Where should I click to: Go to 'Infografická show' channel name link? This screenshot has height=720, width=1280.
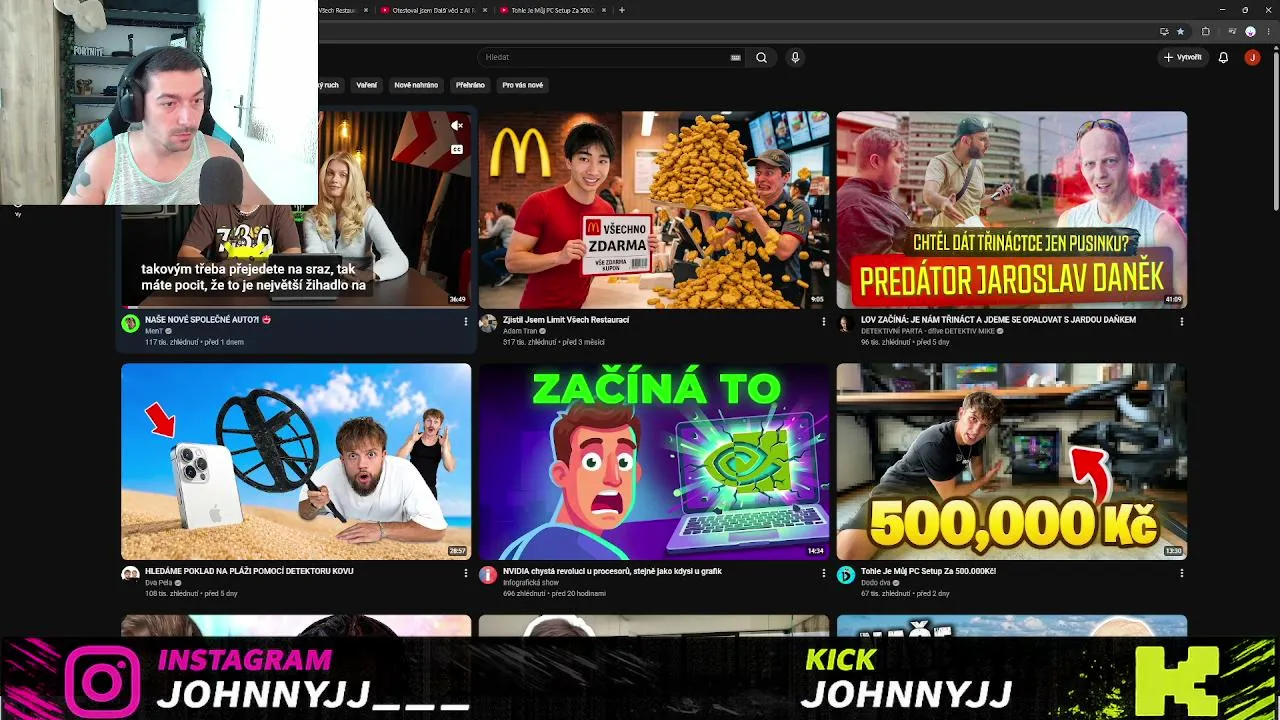point(531,582)
